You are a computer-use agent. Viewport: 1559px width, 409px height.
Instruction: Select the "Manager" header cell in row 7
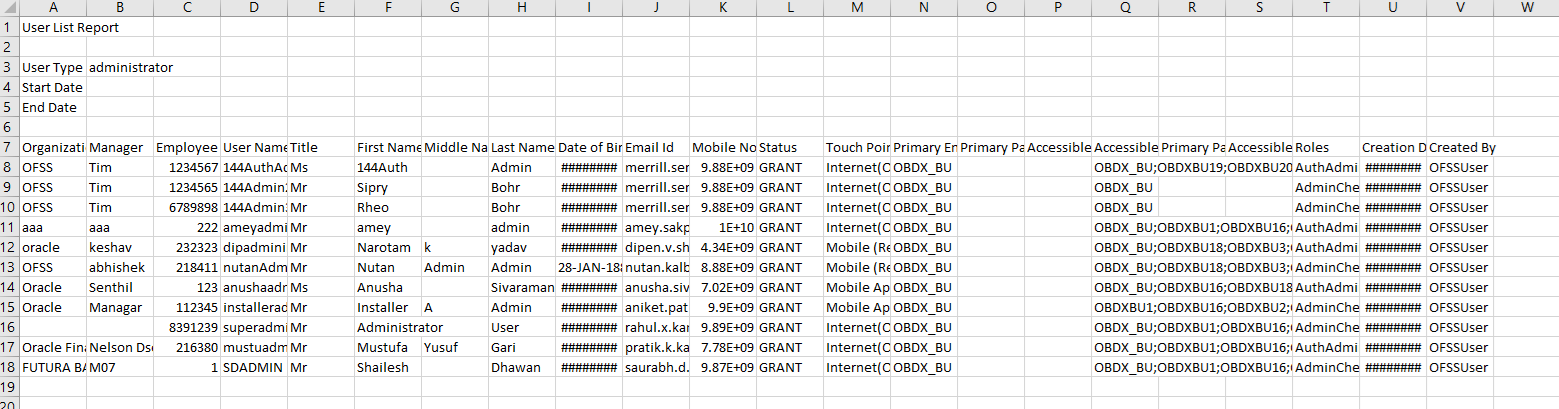pos(119,147)
